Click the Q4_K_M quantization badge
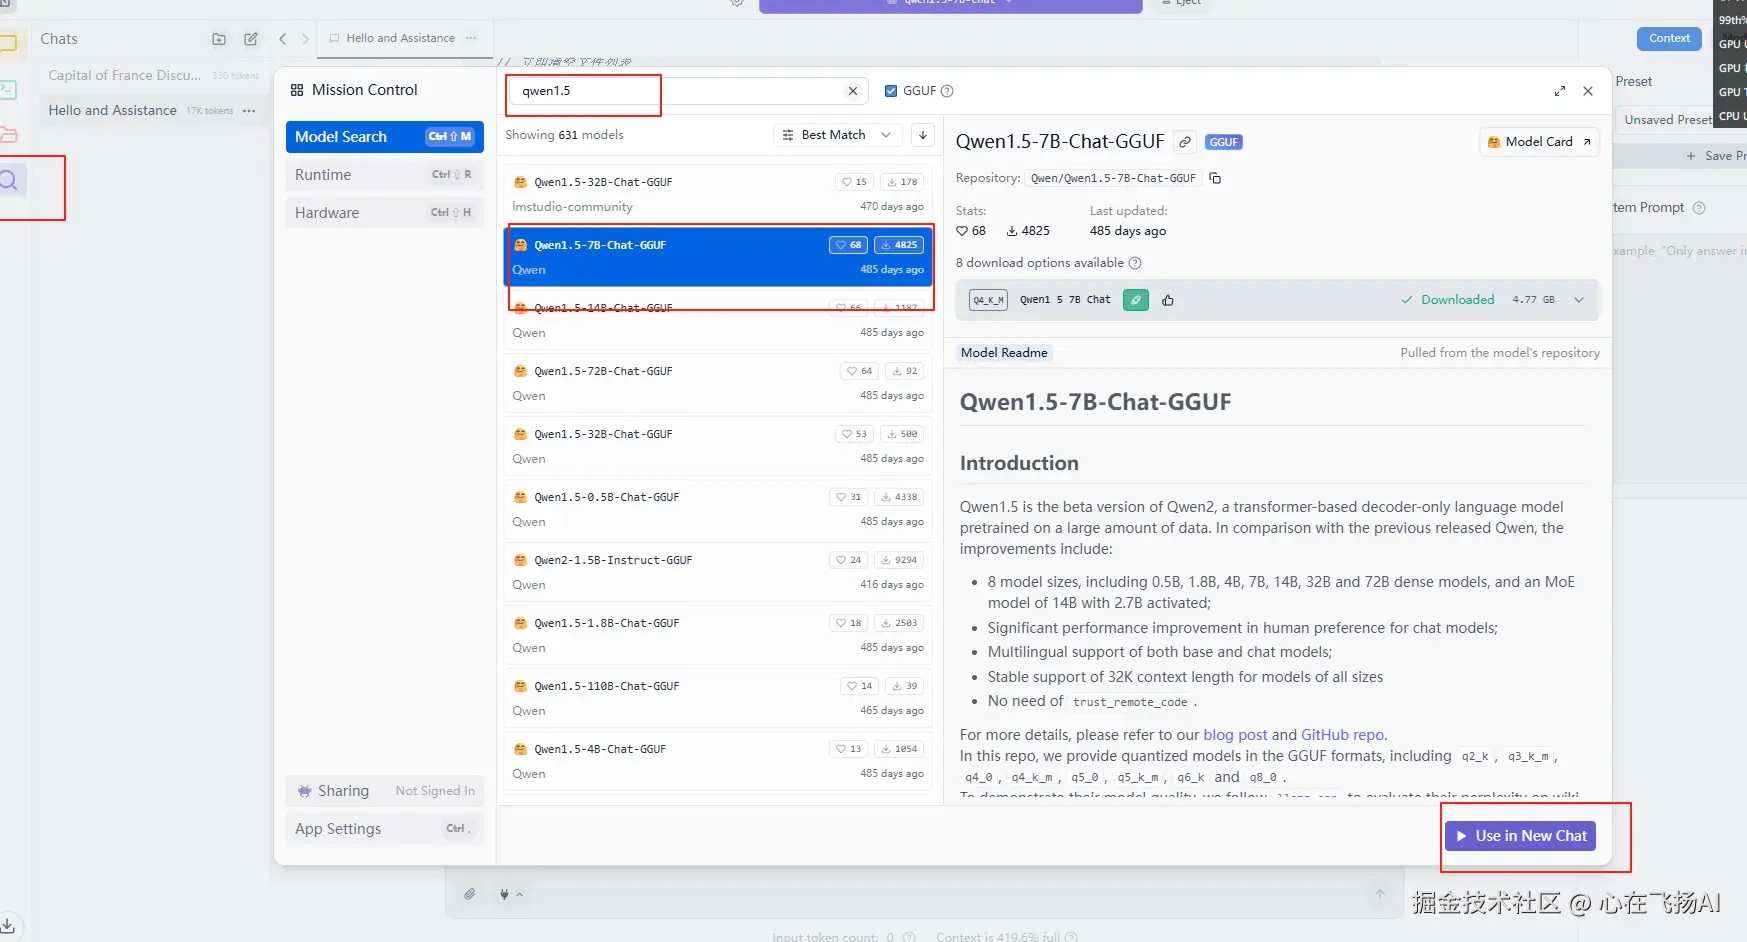The height and width of the screenshot is (942, 1747). click(x=988, y=300)
